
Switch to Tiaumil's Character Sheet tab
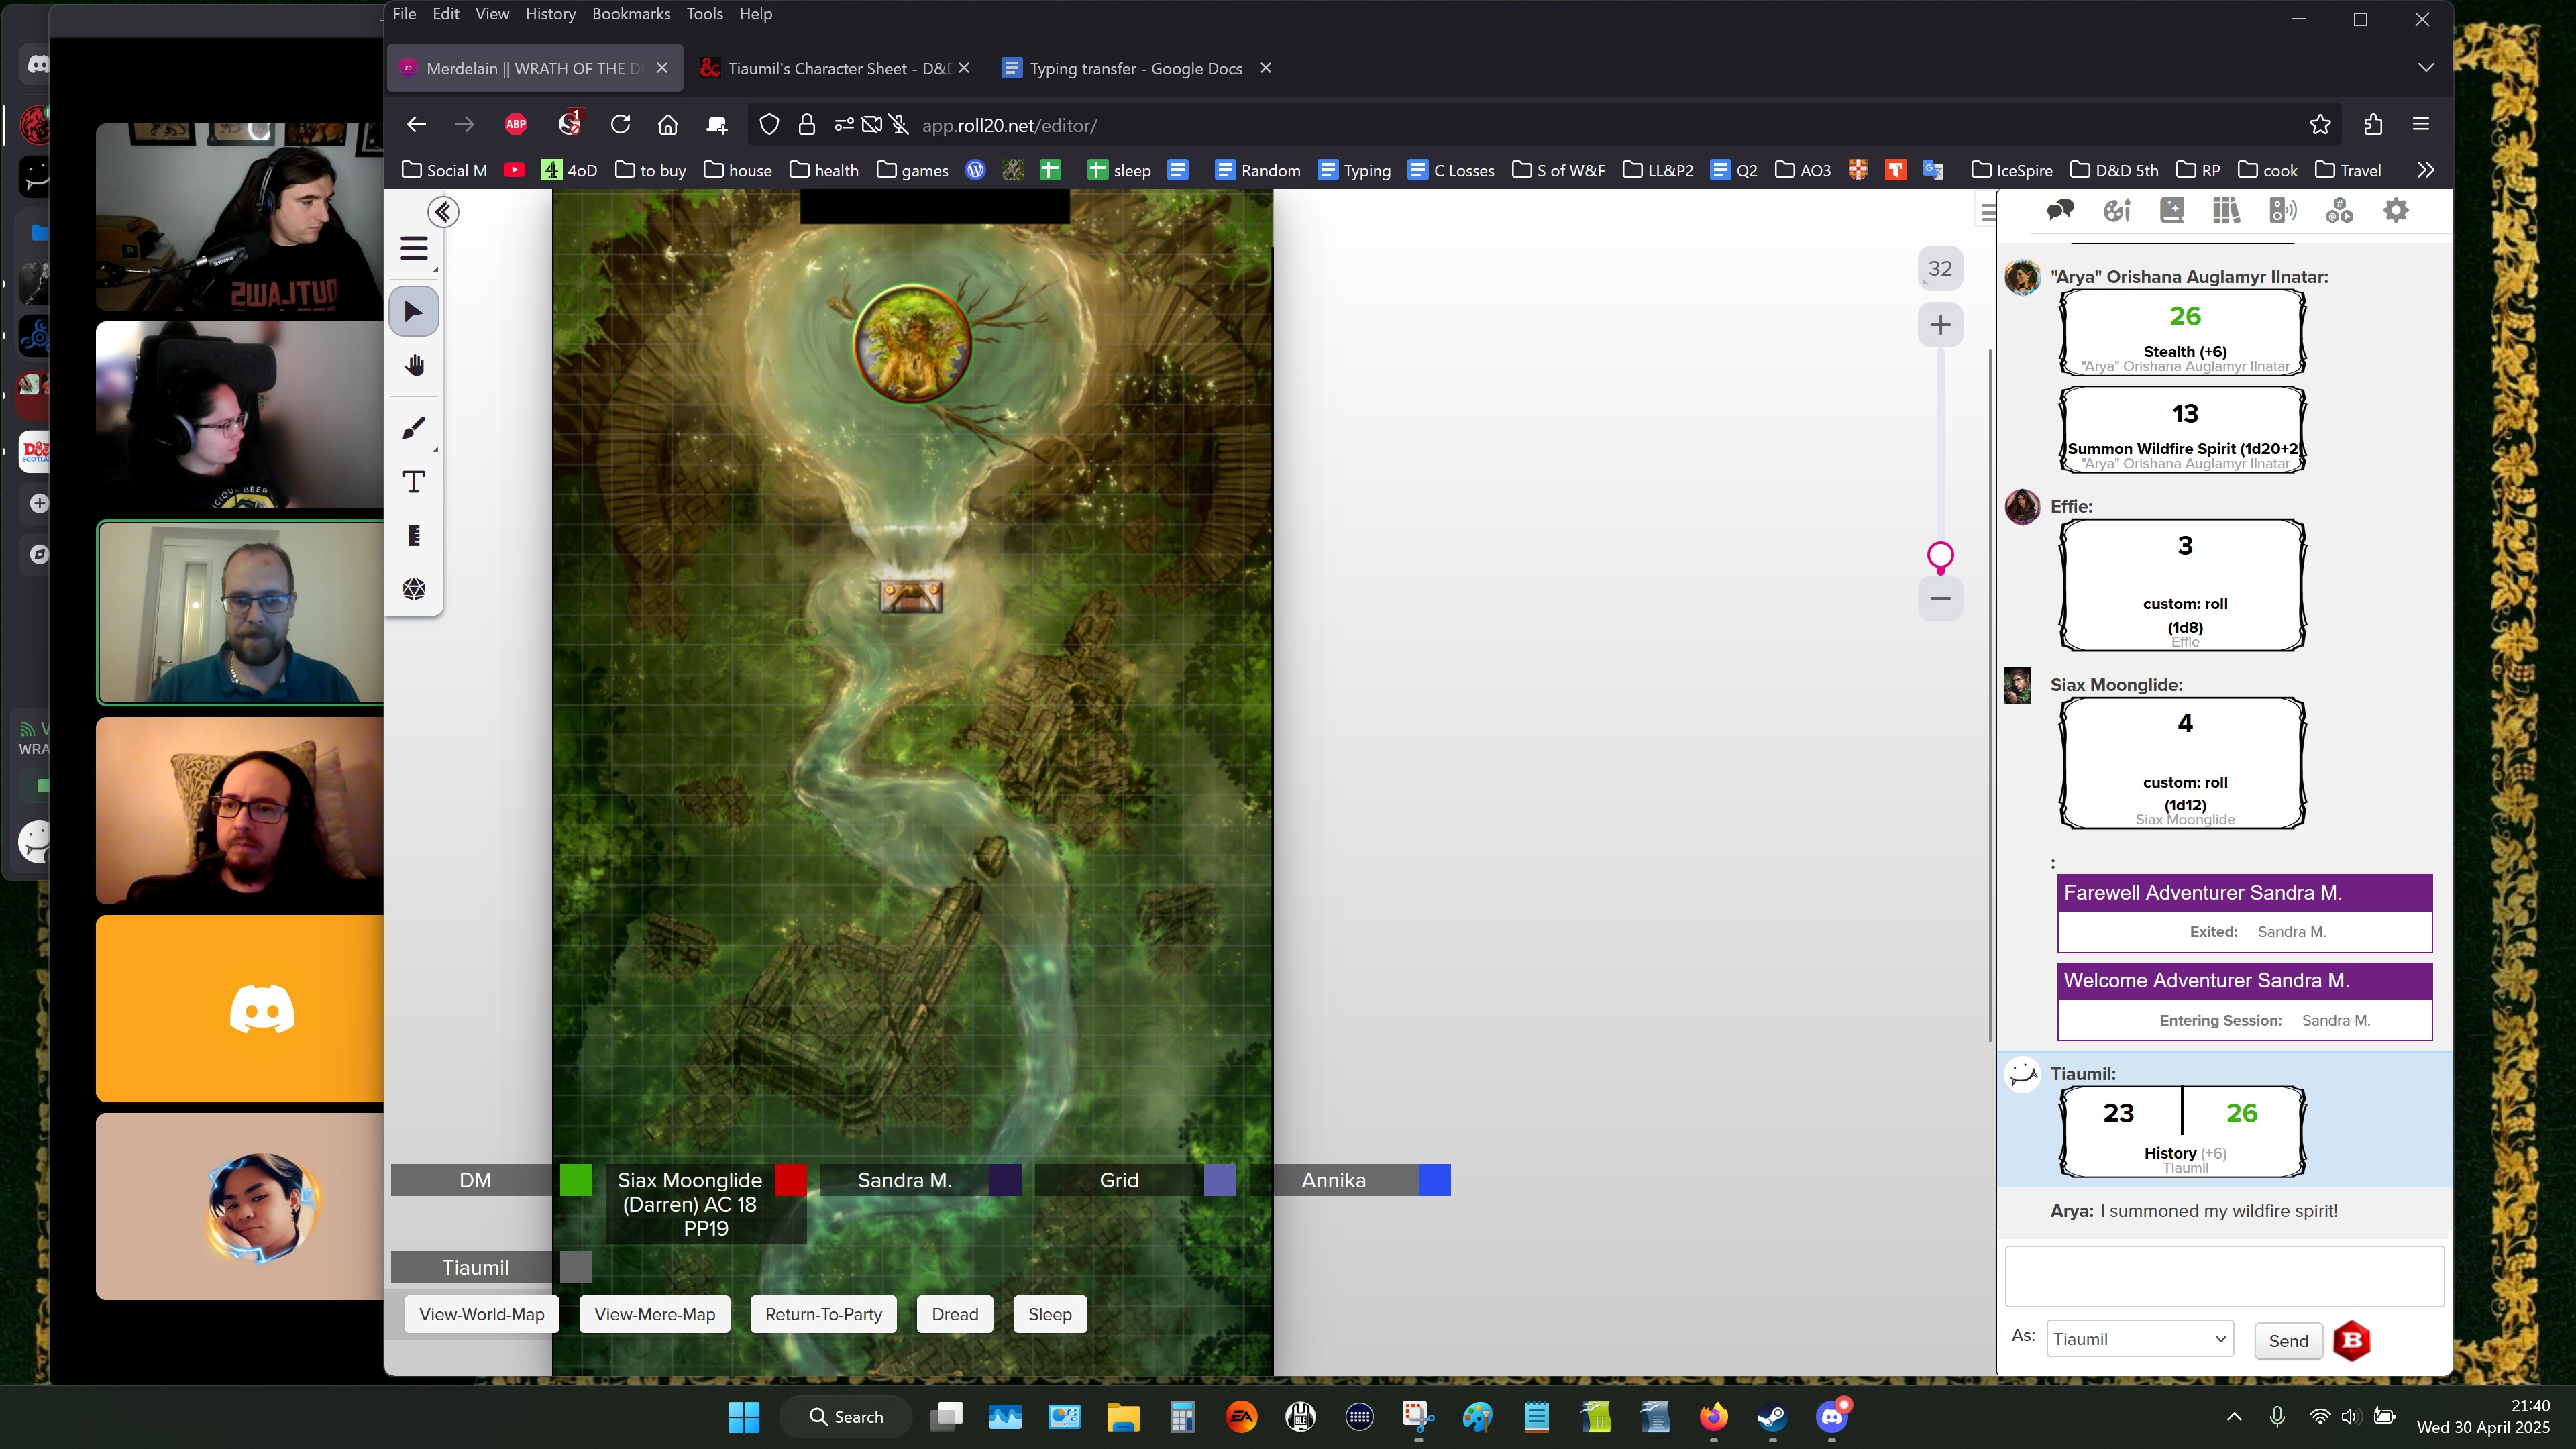pos(837,68)
